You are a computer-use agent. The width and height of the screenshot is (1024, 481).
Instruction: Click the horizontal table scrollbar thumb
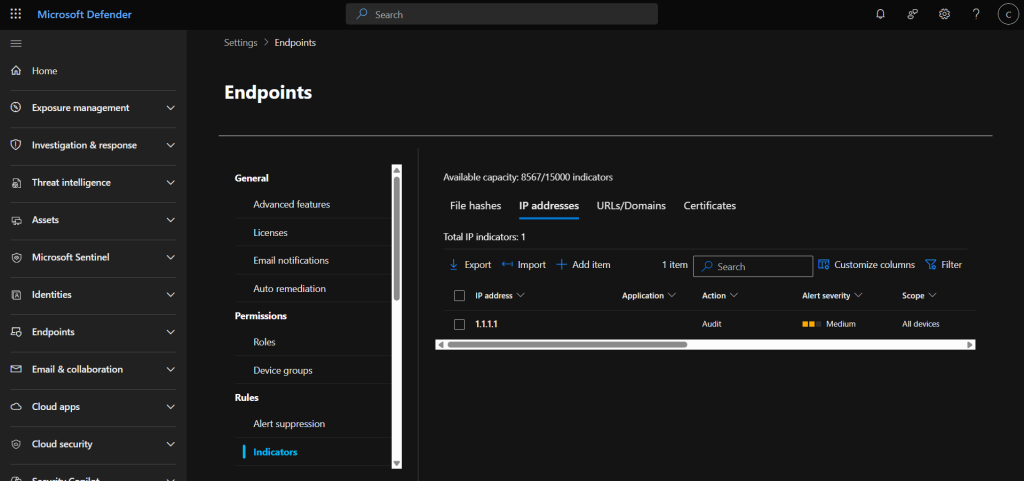(x=567, y=345)
